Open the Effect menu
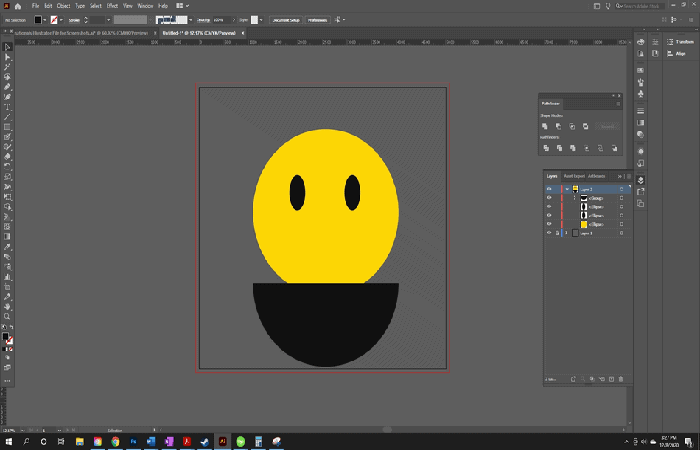The width and height of the screenshot is (700, 450). point(112,6)
